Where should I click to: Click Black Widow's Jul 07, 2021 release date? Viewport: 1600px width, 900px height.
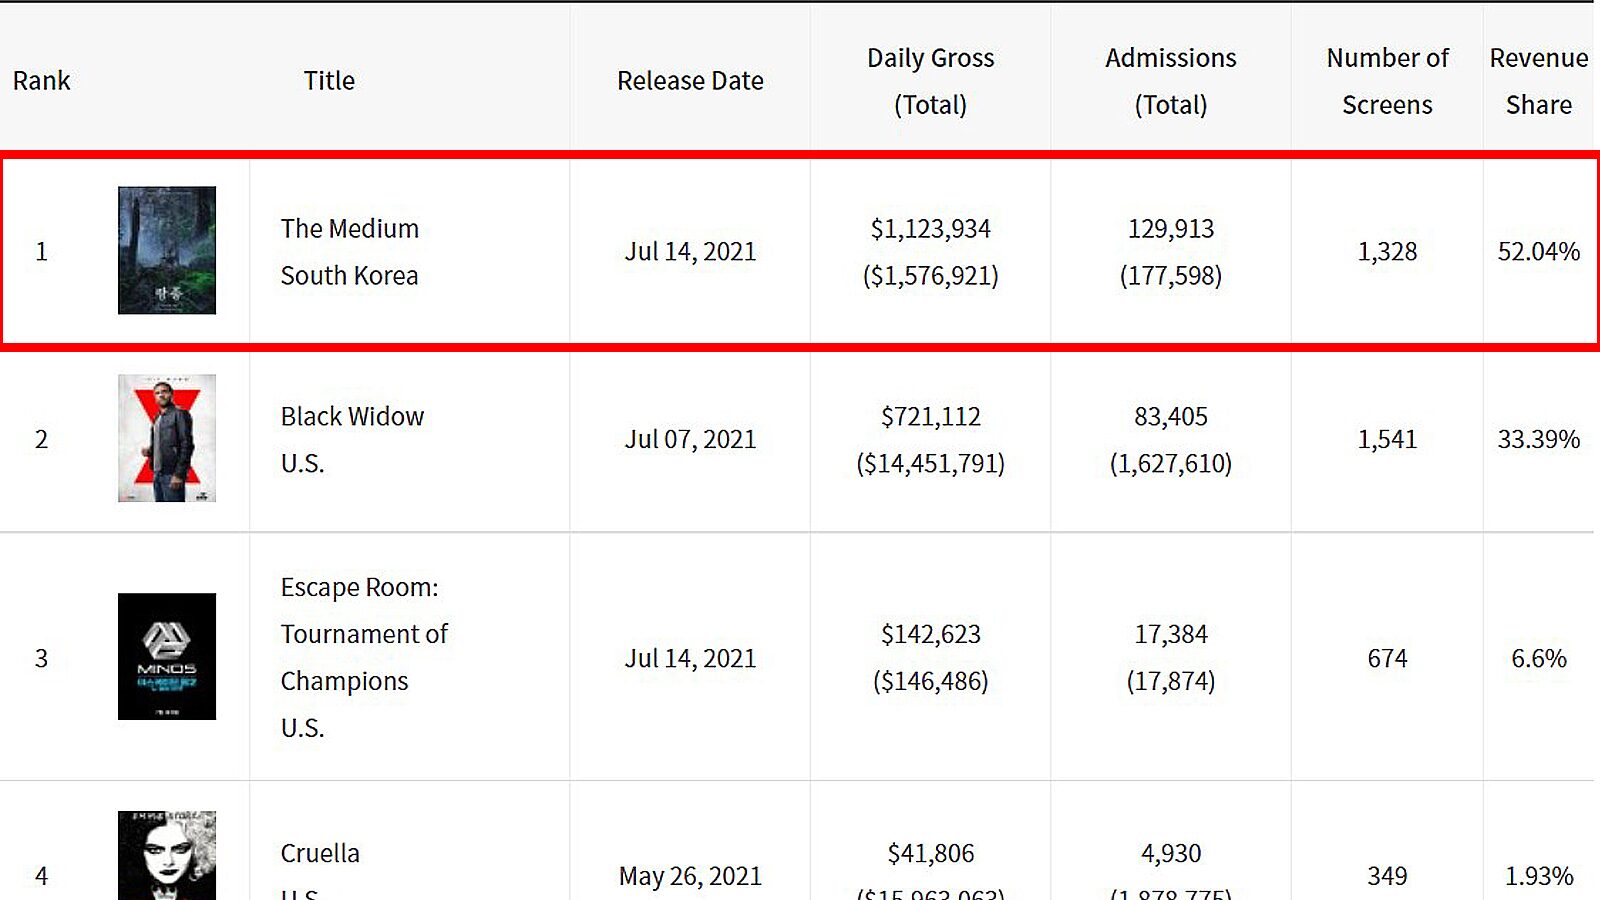click(690, 440)
